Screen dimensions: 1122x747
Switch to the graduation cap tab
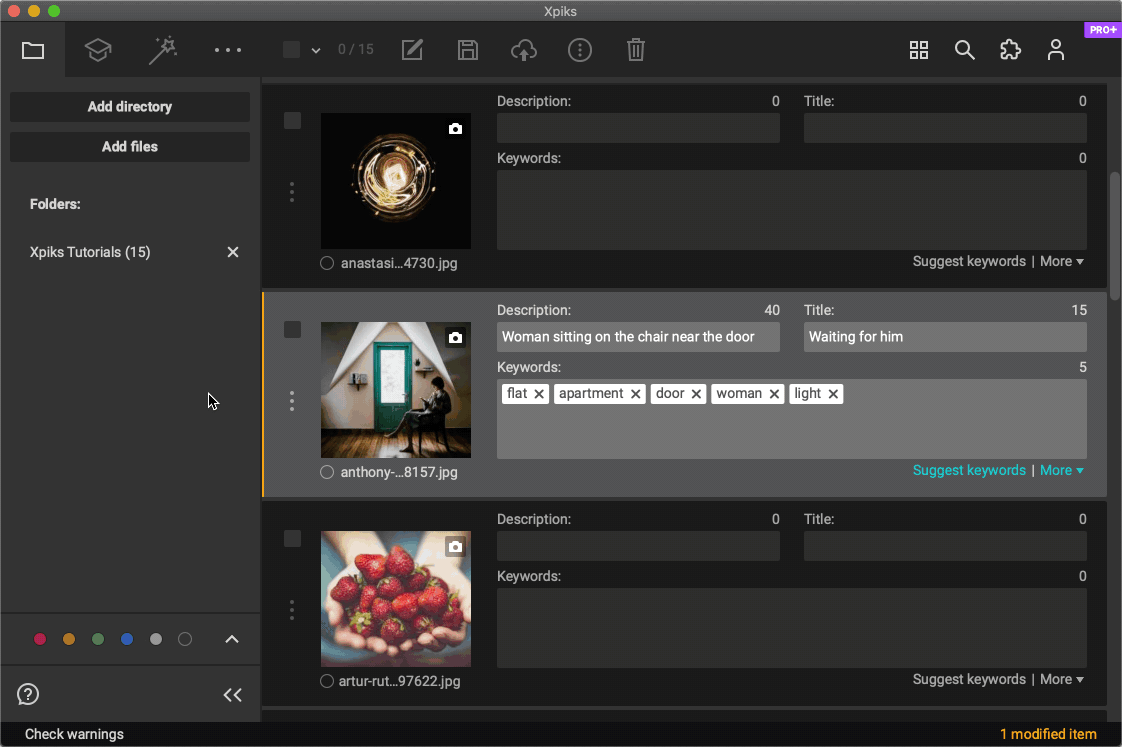[x=98, y=50]
